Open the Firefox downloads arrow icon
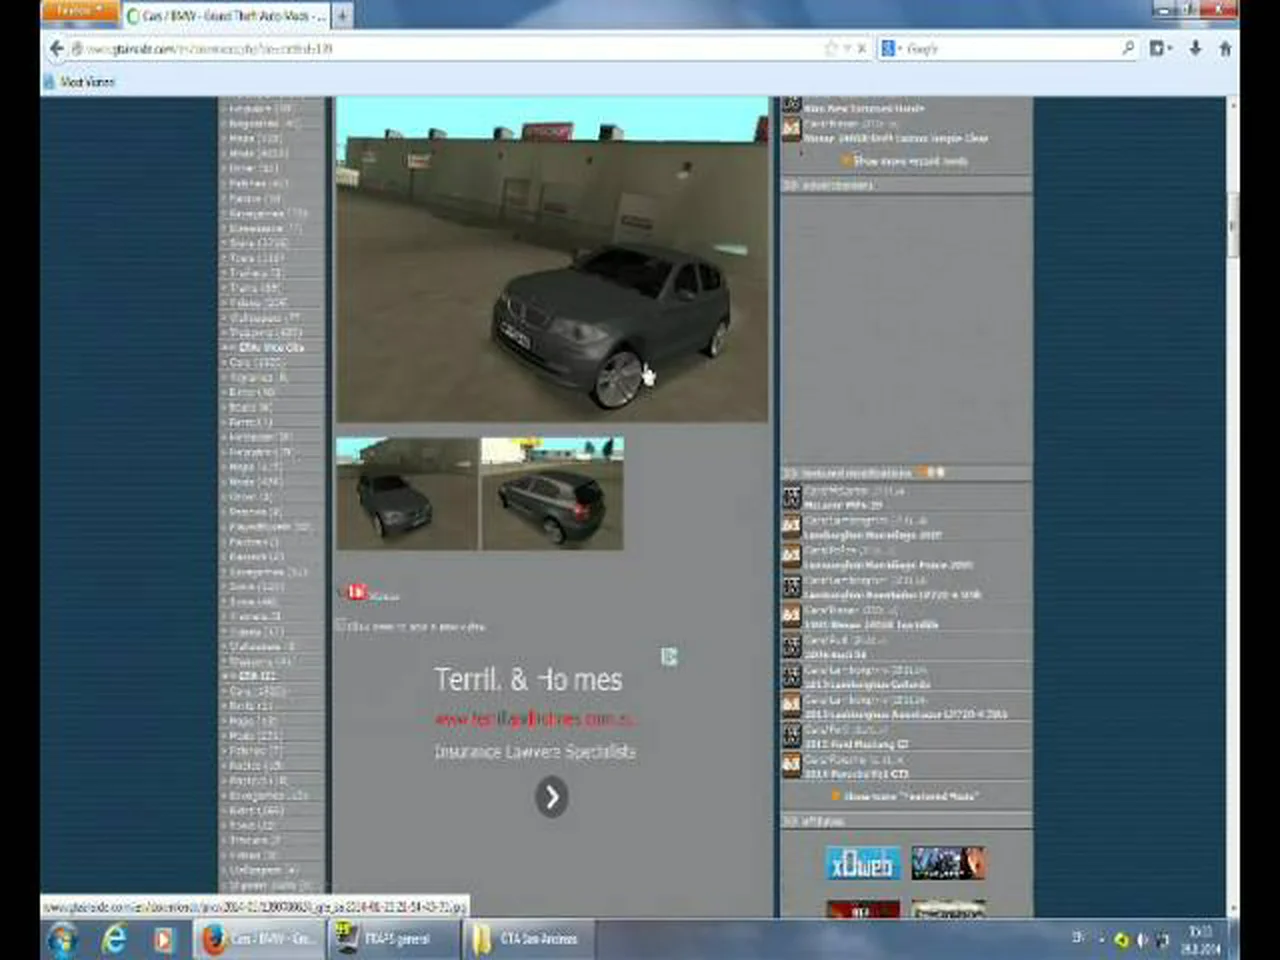Image resolution: width=1280 pixels, height=960 pixels. (x=1195, y=48)
